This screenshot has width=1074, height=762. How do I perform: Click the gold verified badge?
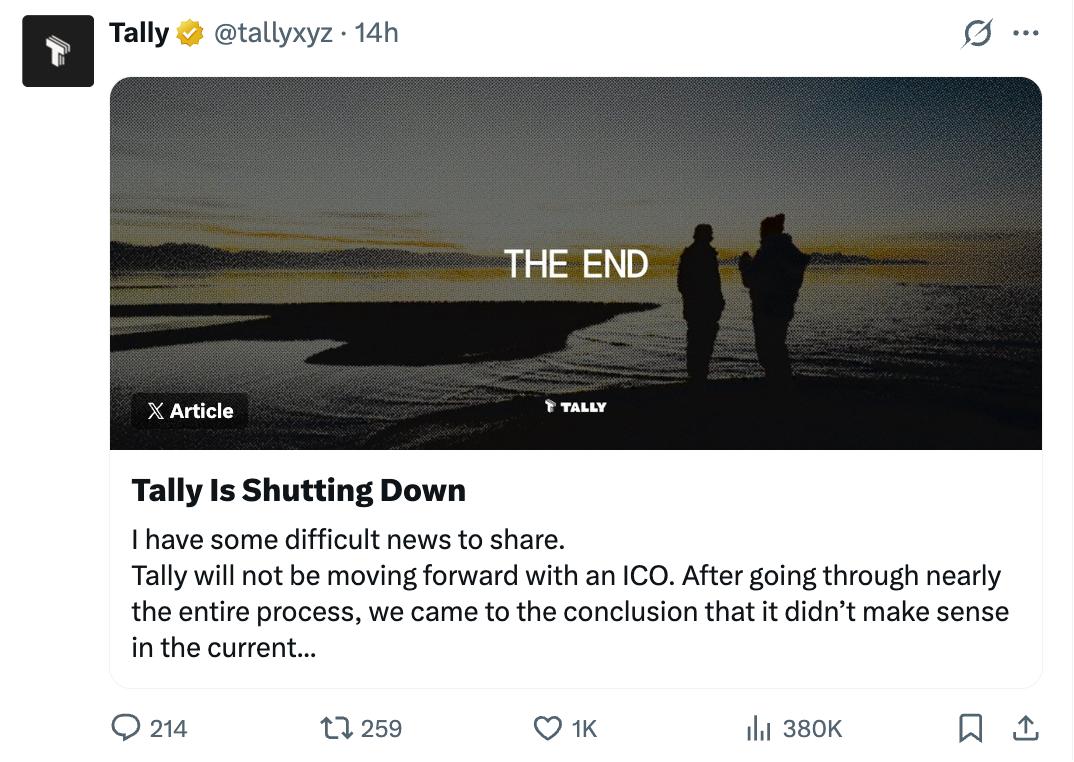coord(189,34)
